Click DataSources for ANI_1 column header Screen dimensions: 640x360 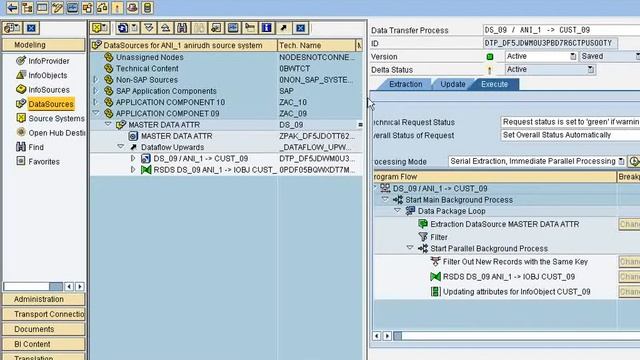[184, 45]
